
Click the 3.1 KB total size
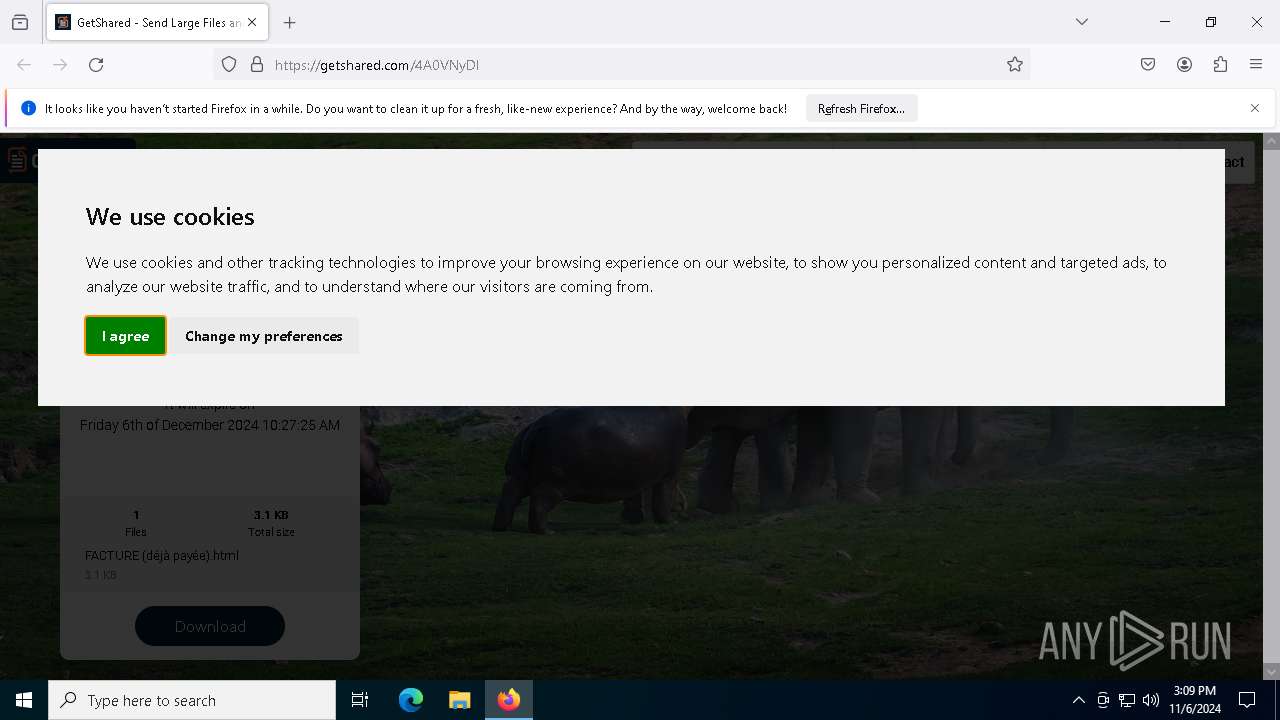[271, 515]
